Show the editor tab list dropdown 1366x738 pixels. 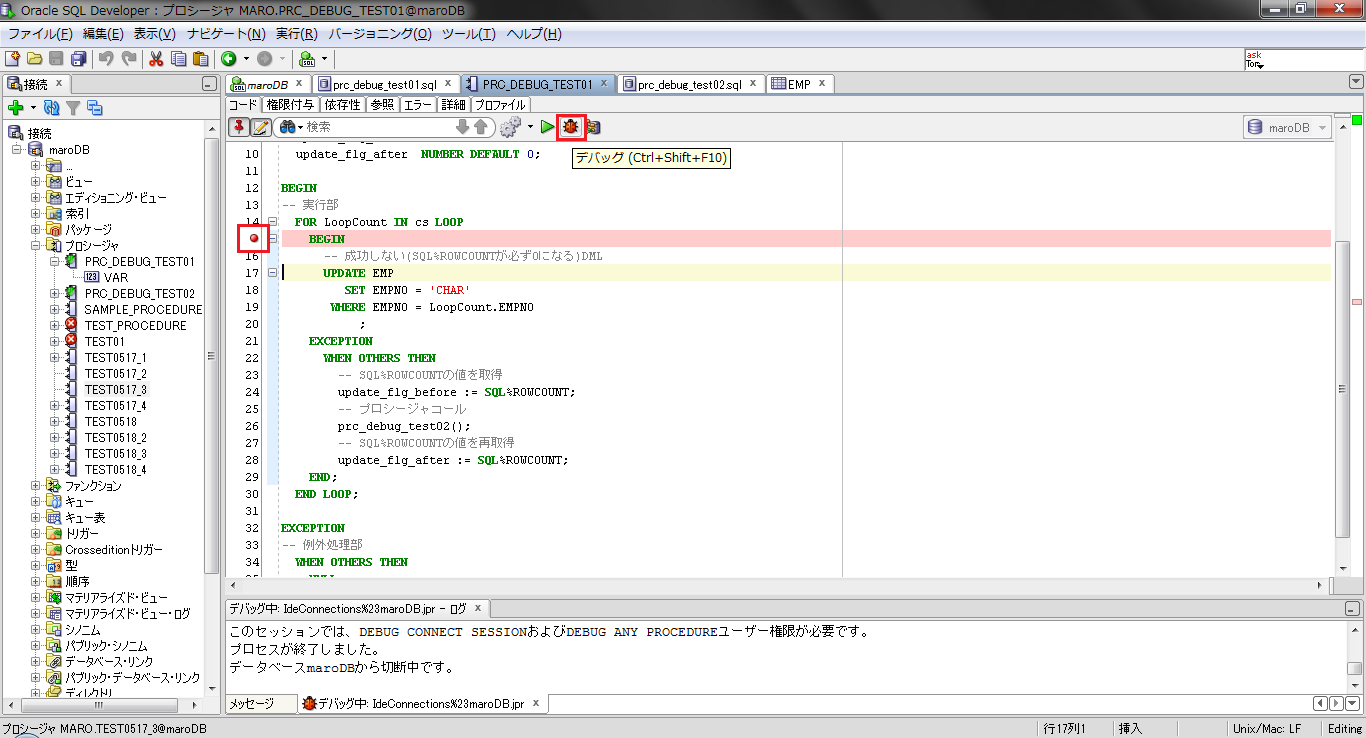[x=1356, y=84]
